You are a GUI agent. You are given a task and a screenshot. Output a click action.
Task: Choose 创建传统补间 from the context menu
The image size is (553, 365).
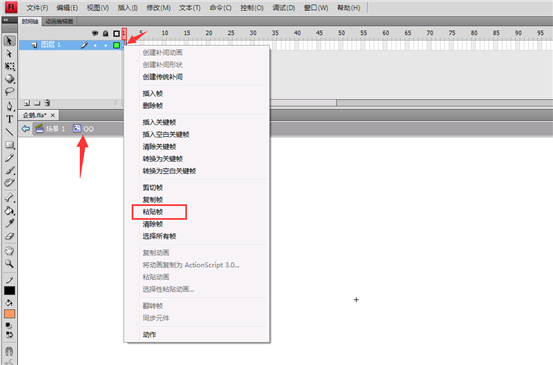click(163, 77)
